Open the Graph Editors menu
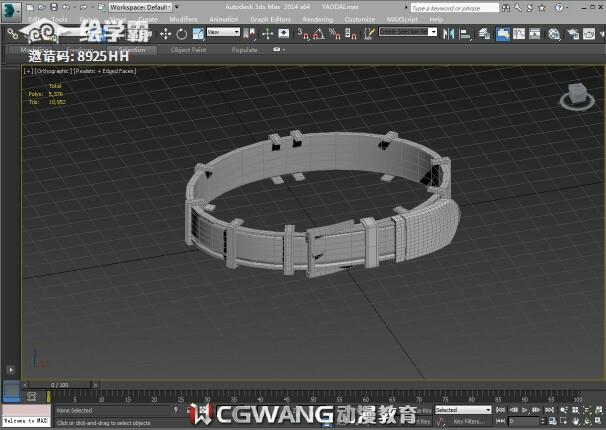 click(271, 19)
